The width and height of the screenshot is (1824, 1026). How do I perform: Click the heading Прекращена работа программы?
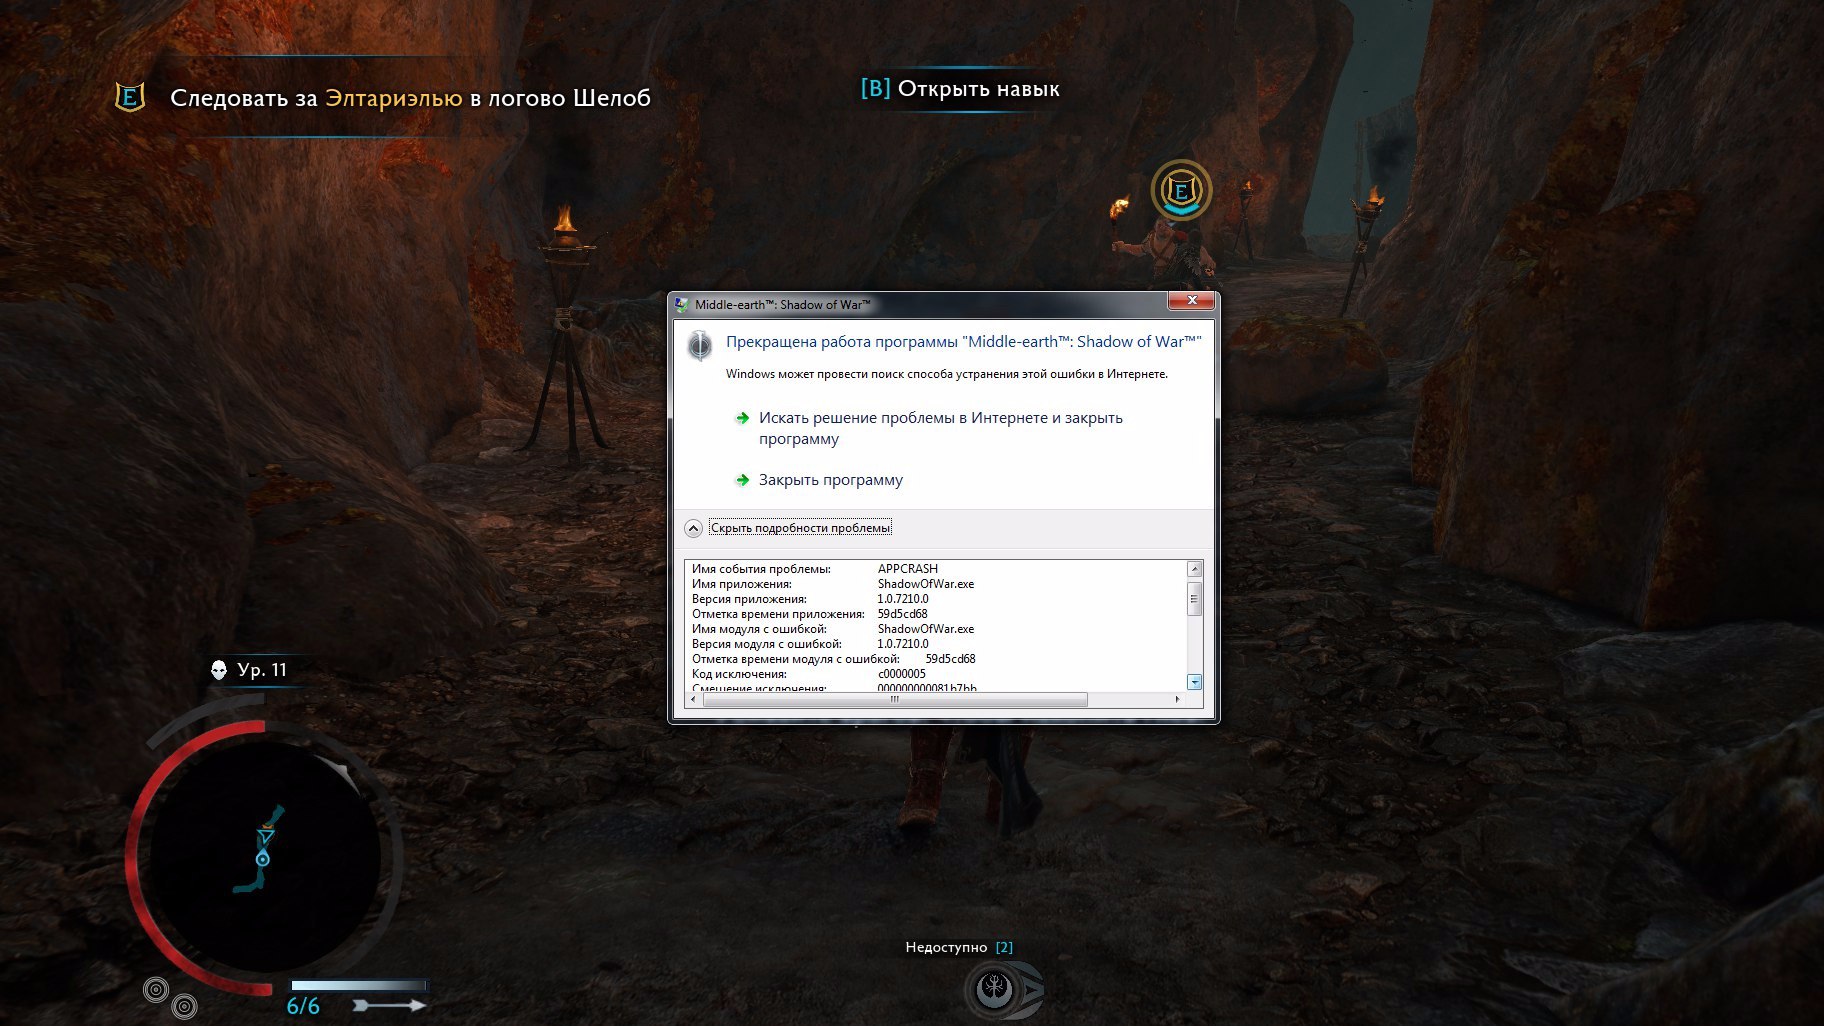point(841,342)
